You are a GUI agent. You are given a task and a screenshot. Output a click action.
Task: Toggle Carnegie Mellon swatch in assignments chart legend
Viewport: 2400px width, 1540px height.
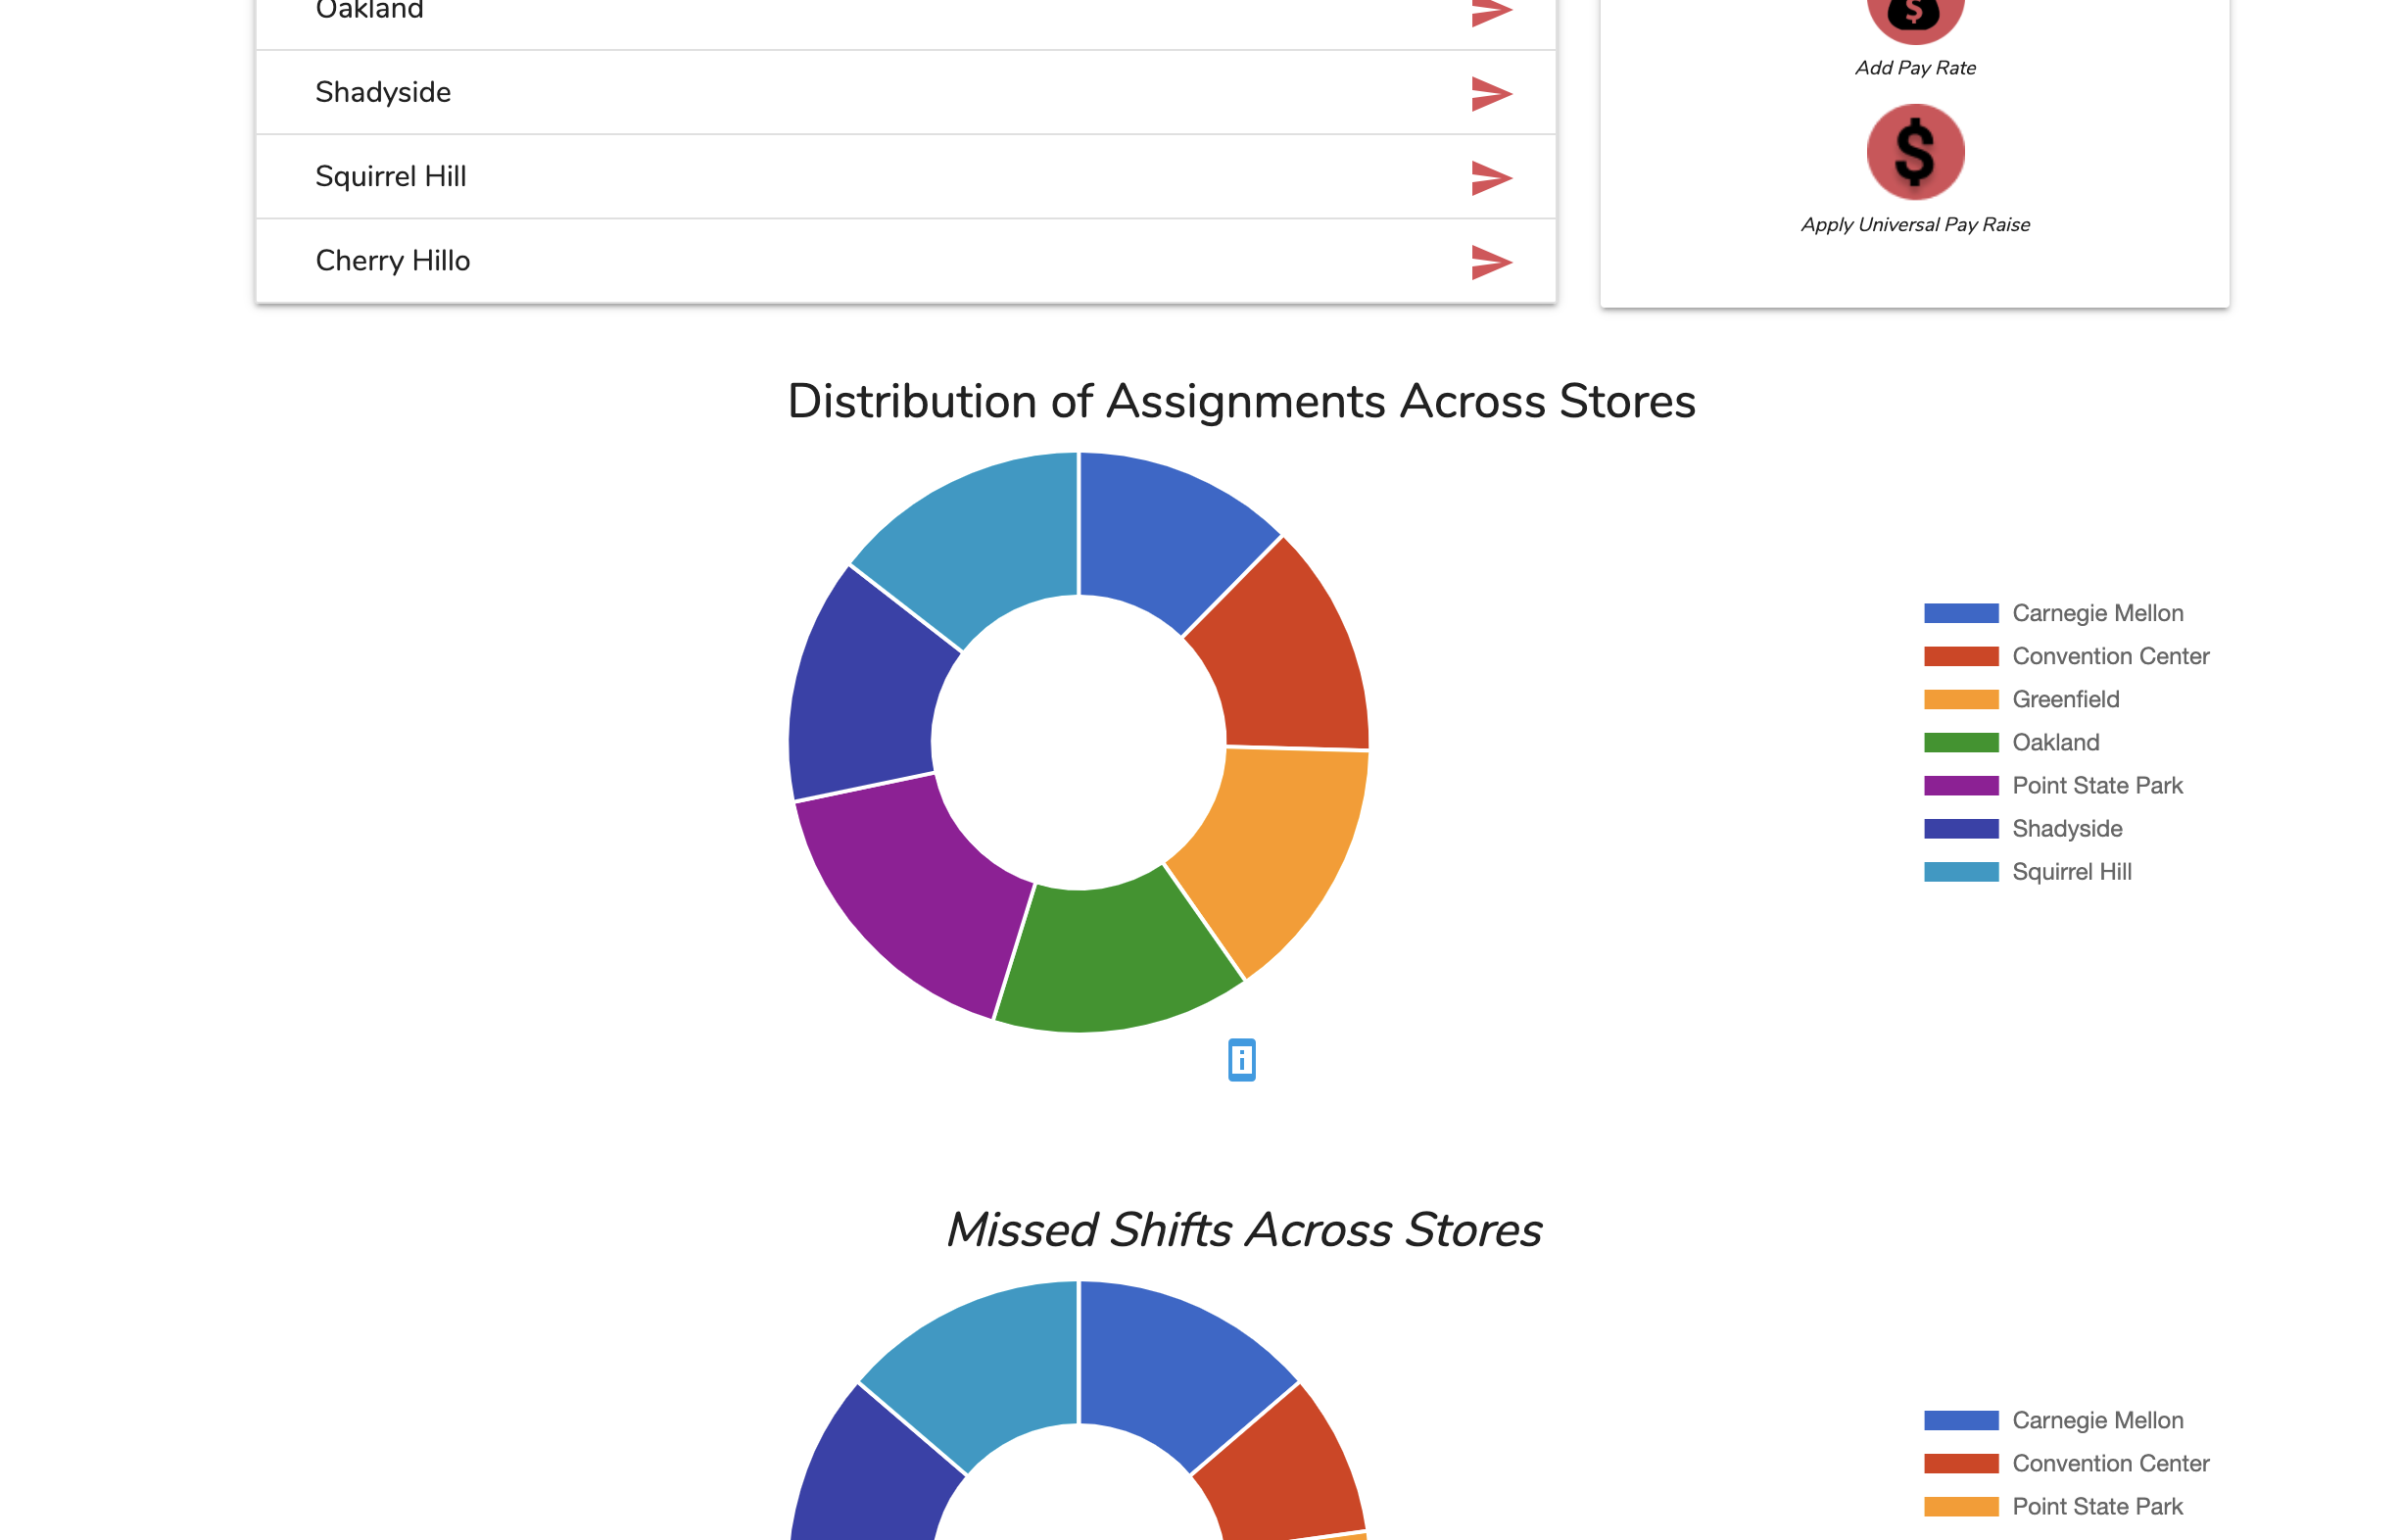point(1961,613)
